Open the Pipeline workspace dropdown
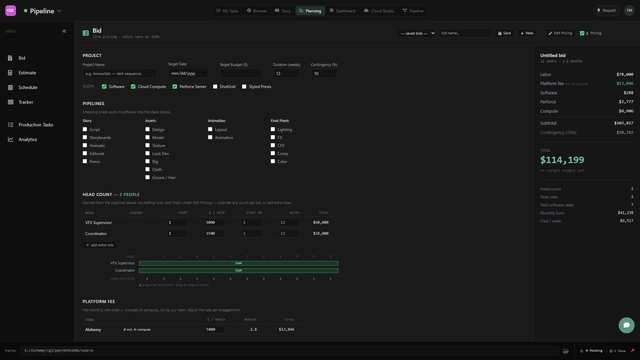Image resolution: width=640 pixels, height=360 pixels. tap(42, 11)
